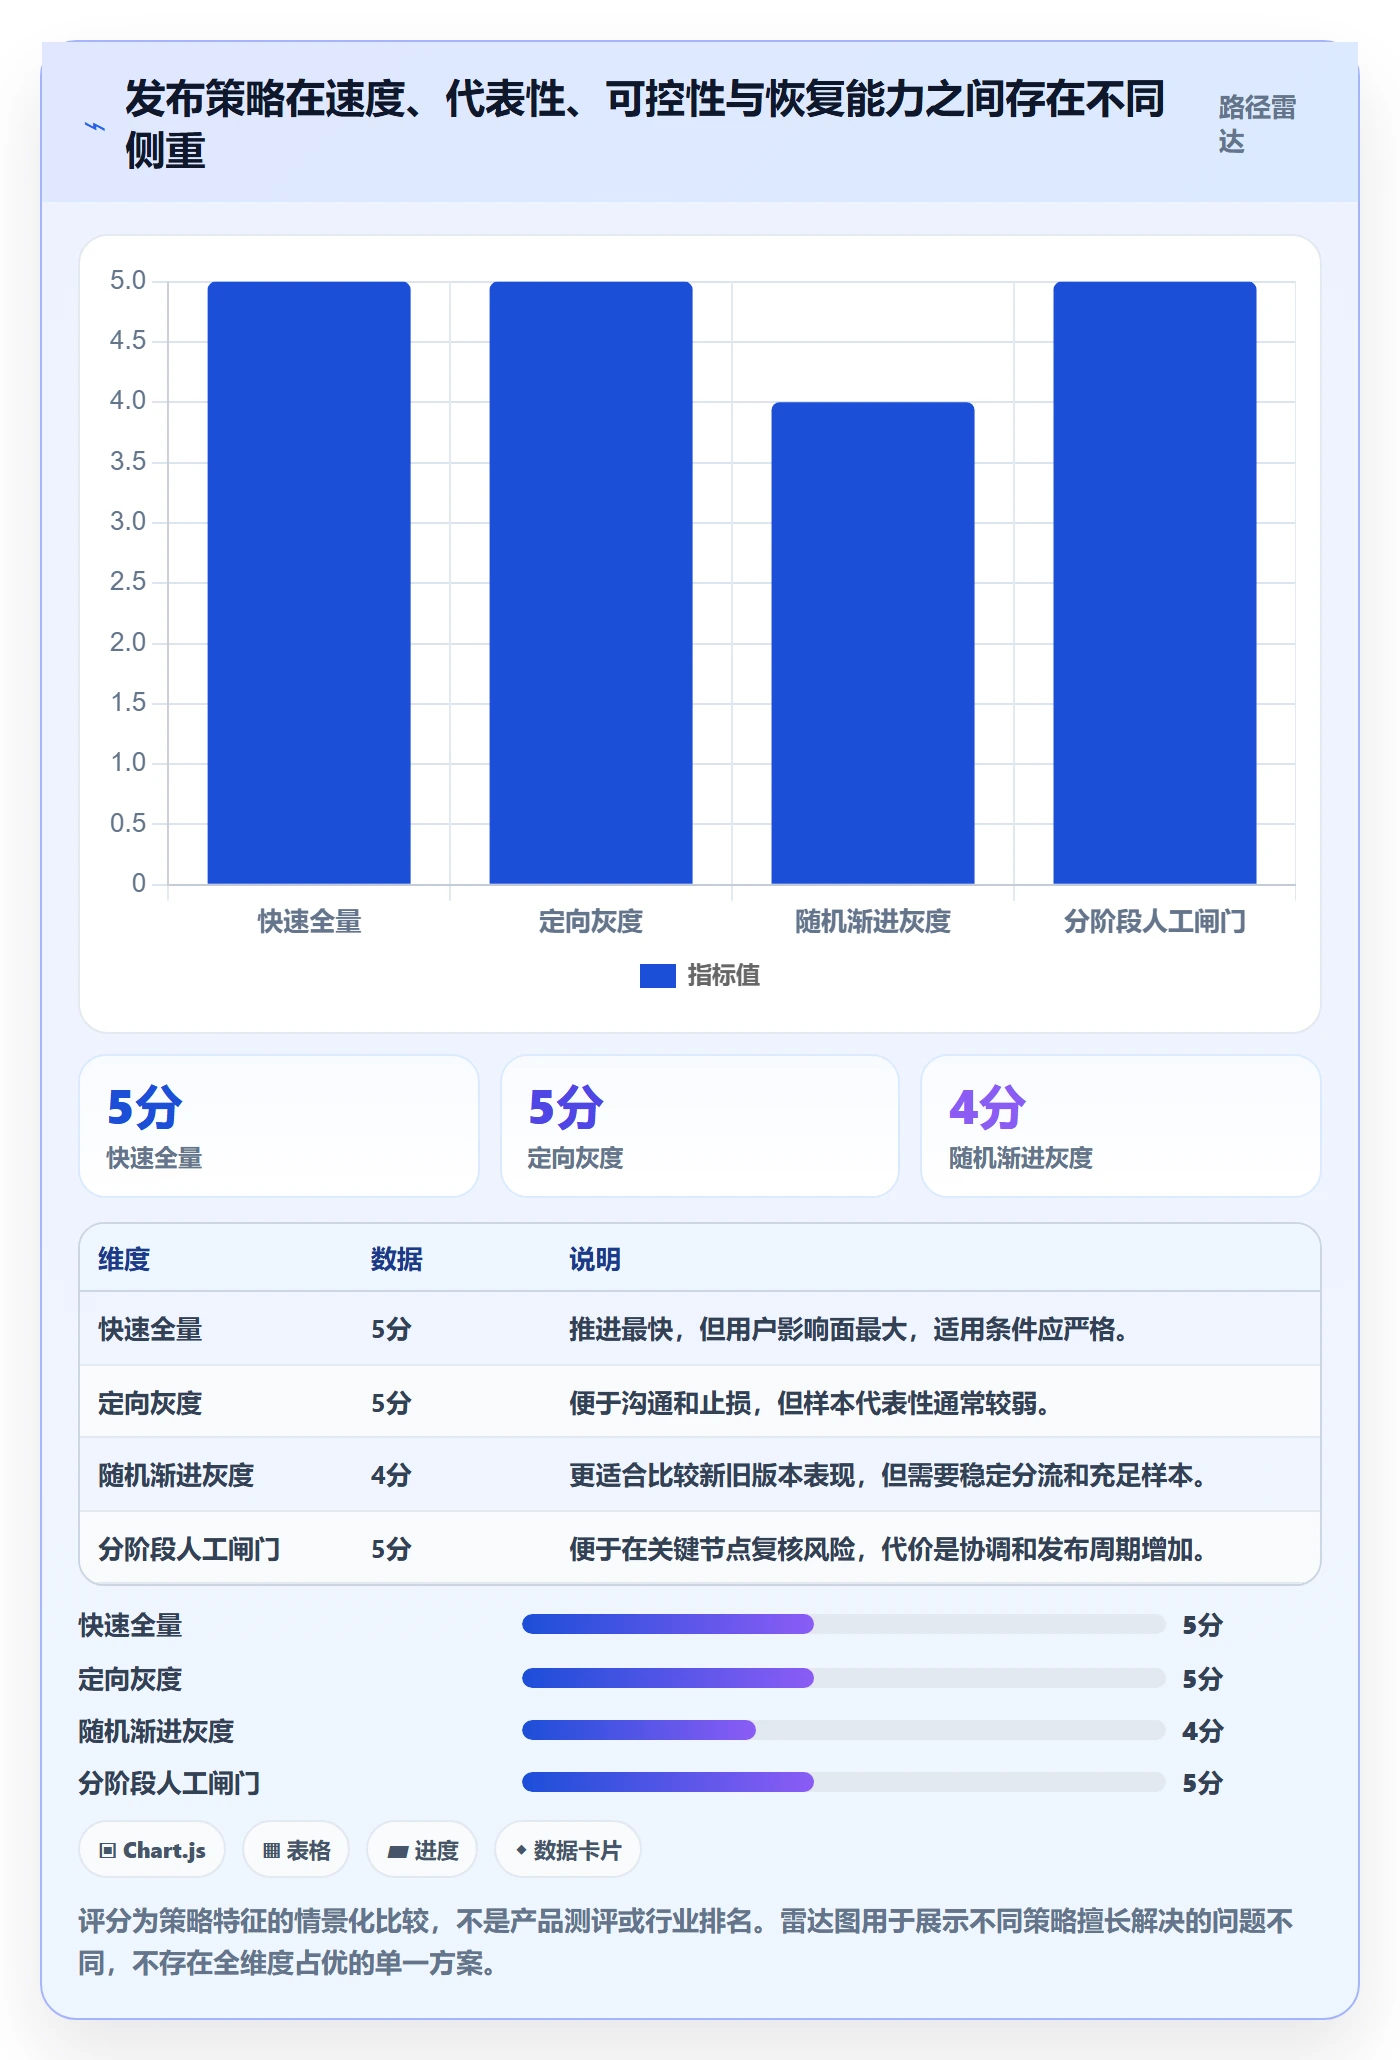Open the 4分 随机渐进灰度 data card

tap(1121, 1126)
